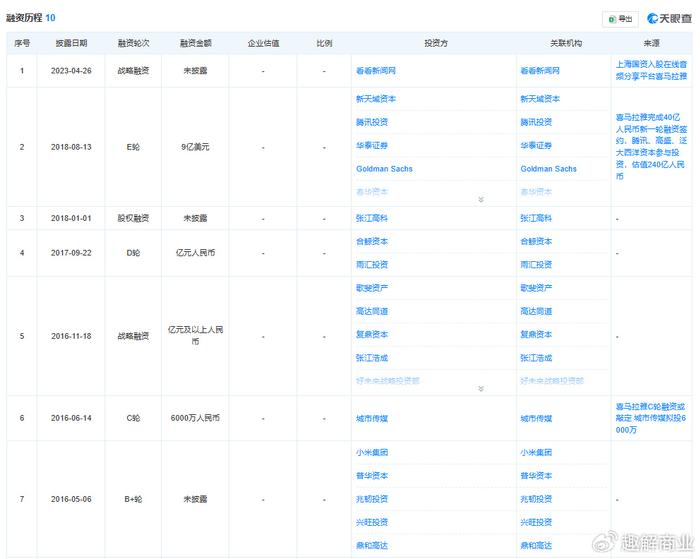Click the 天眼查 logo

click(x=669, y=18)
